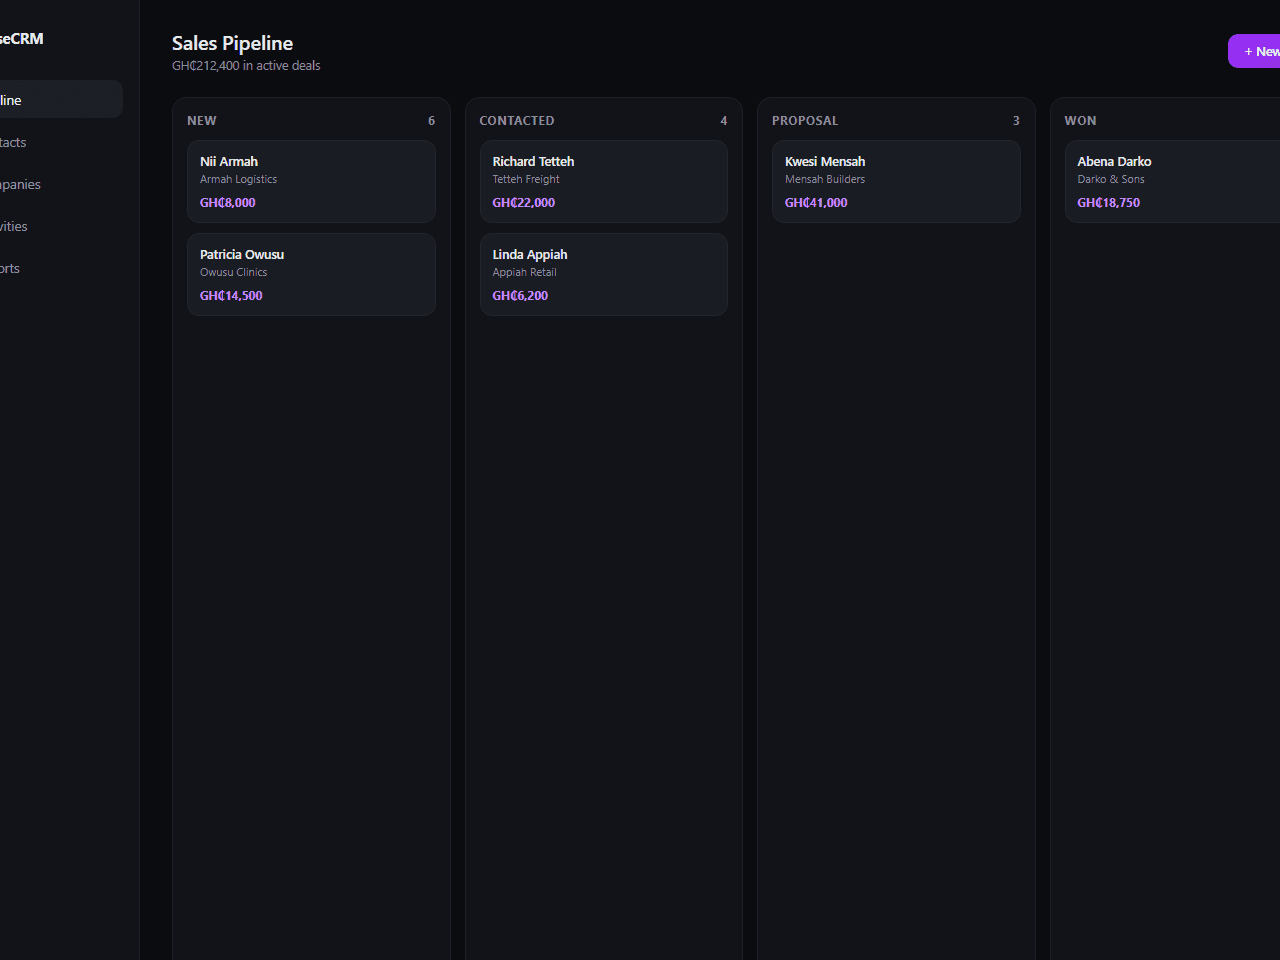This screenshot has height=960, width=1280.
Task: Click the WON column header
Action: coord(1080,120)
